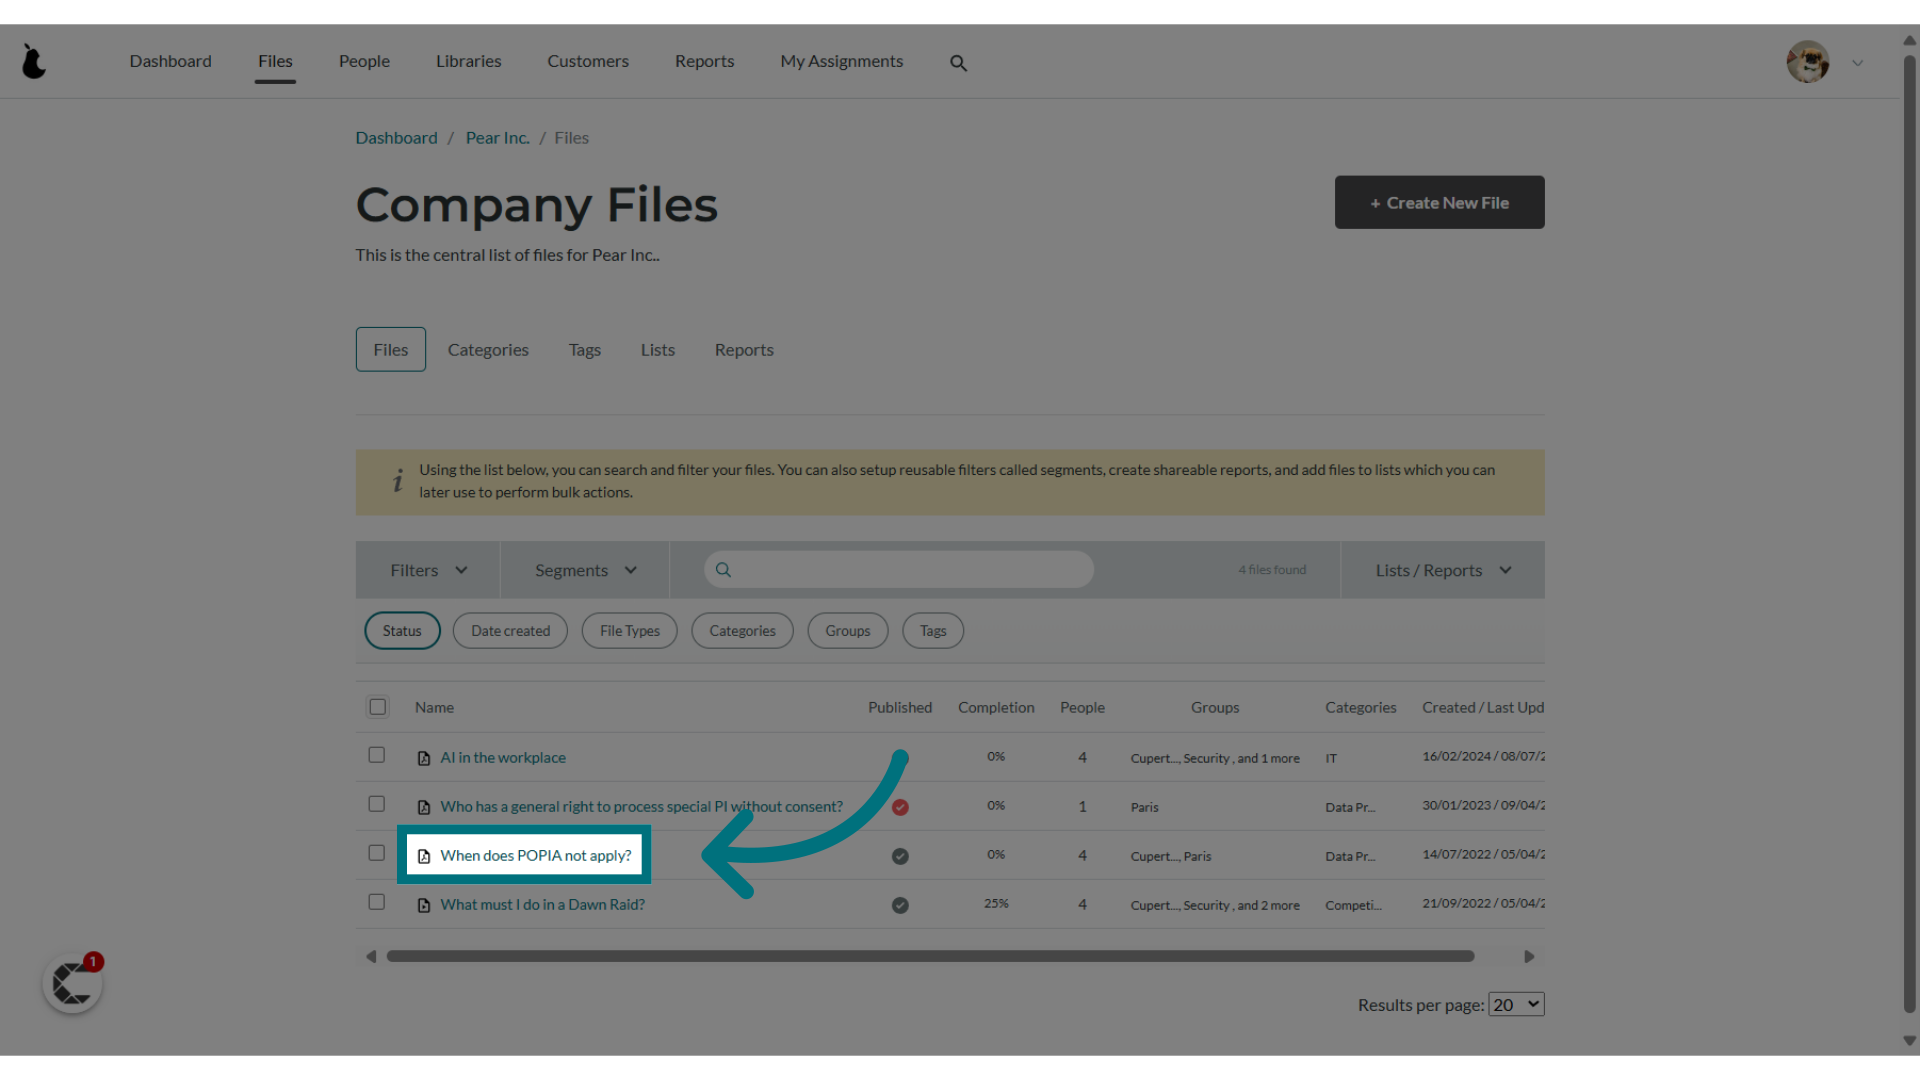
Task: Toggle the checkbox for 'What must I do in a Dawn Raid?'
Action: 376,902
